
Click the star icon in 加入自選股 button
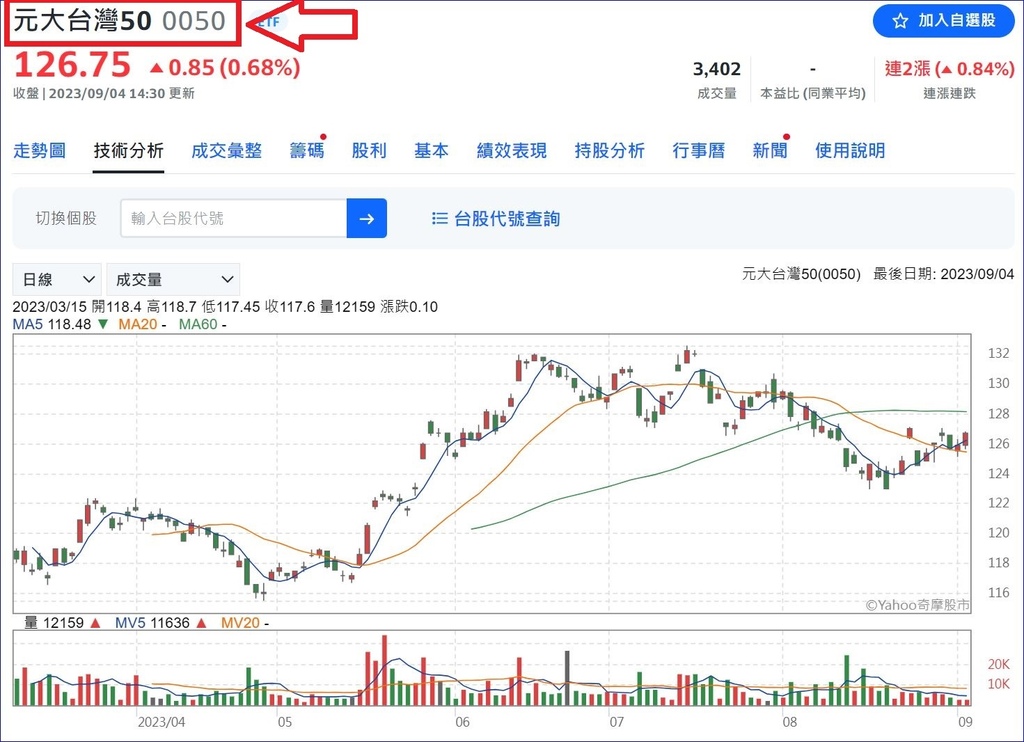[x=900, y=21]
